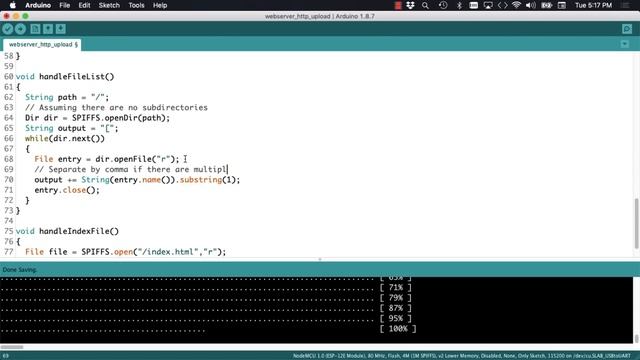Viewport: 640px width, 360px height.
Task: Click the Time Machine menu bar icon
Action: click(443, 5)
